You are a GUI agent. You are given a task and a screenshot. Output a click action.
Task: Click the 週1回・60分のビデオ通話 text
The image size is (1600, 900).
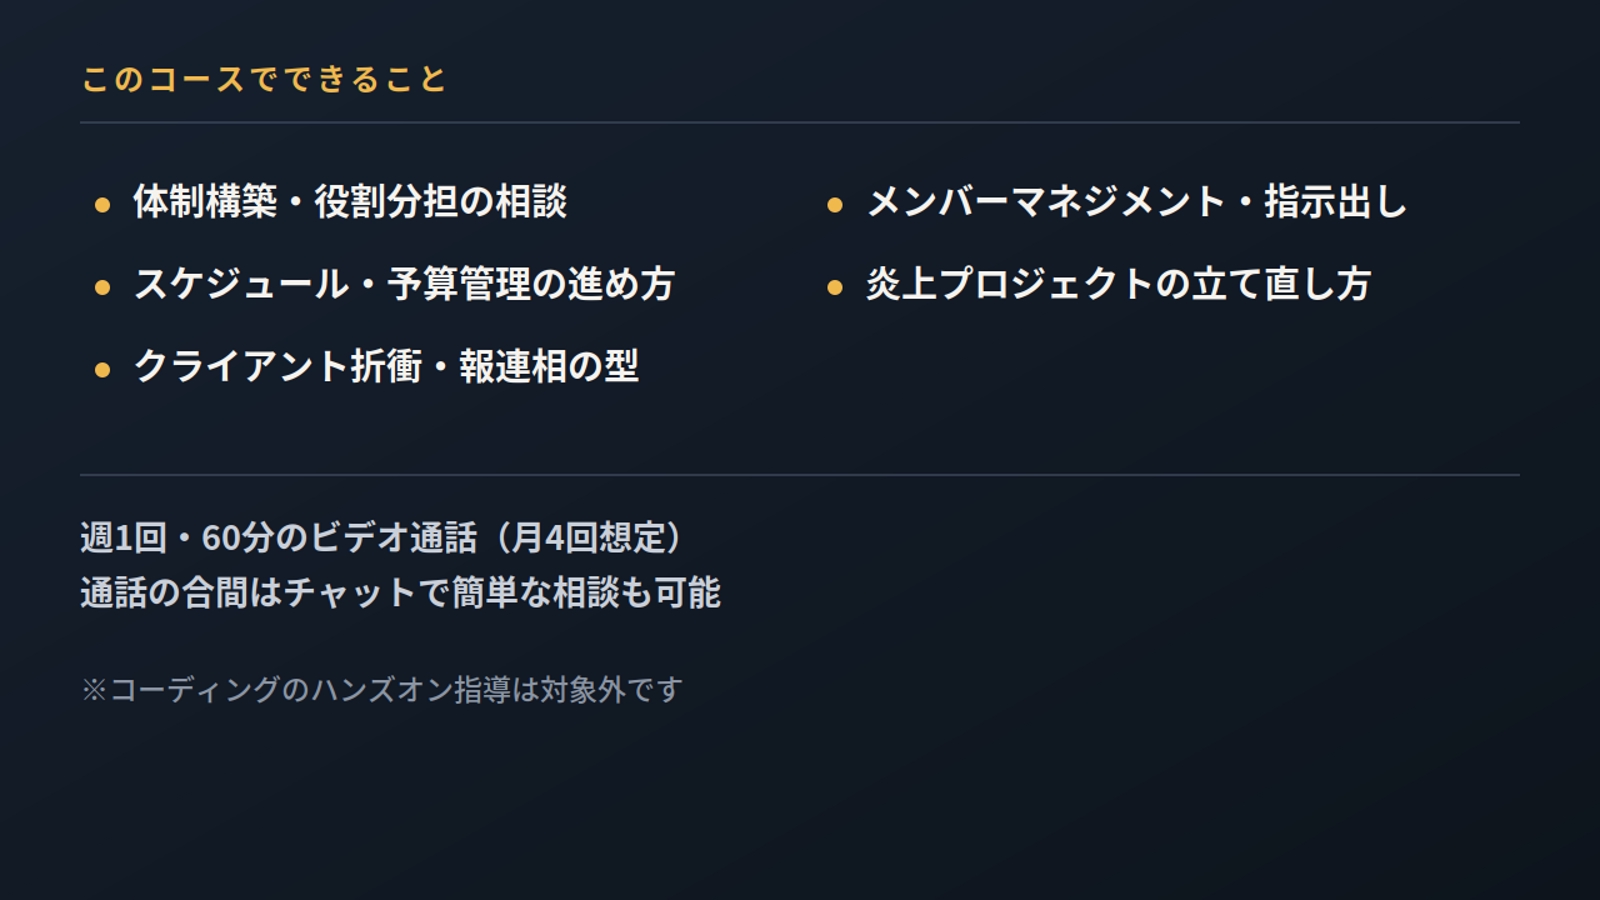[279, 537]
